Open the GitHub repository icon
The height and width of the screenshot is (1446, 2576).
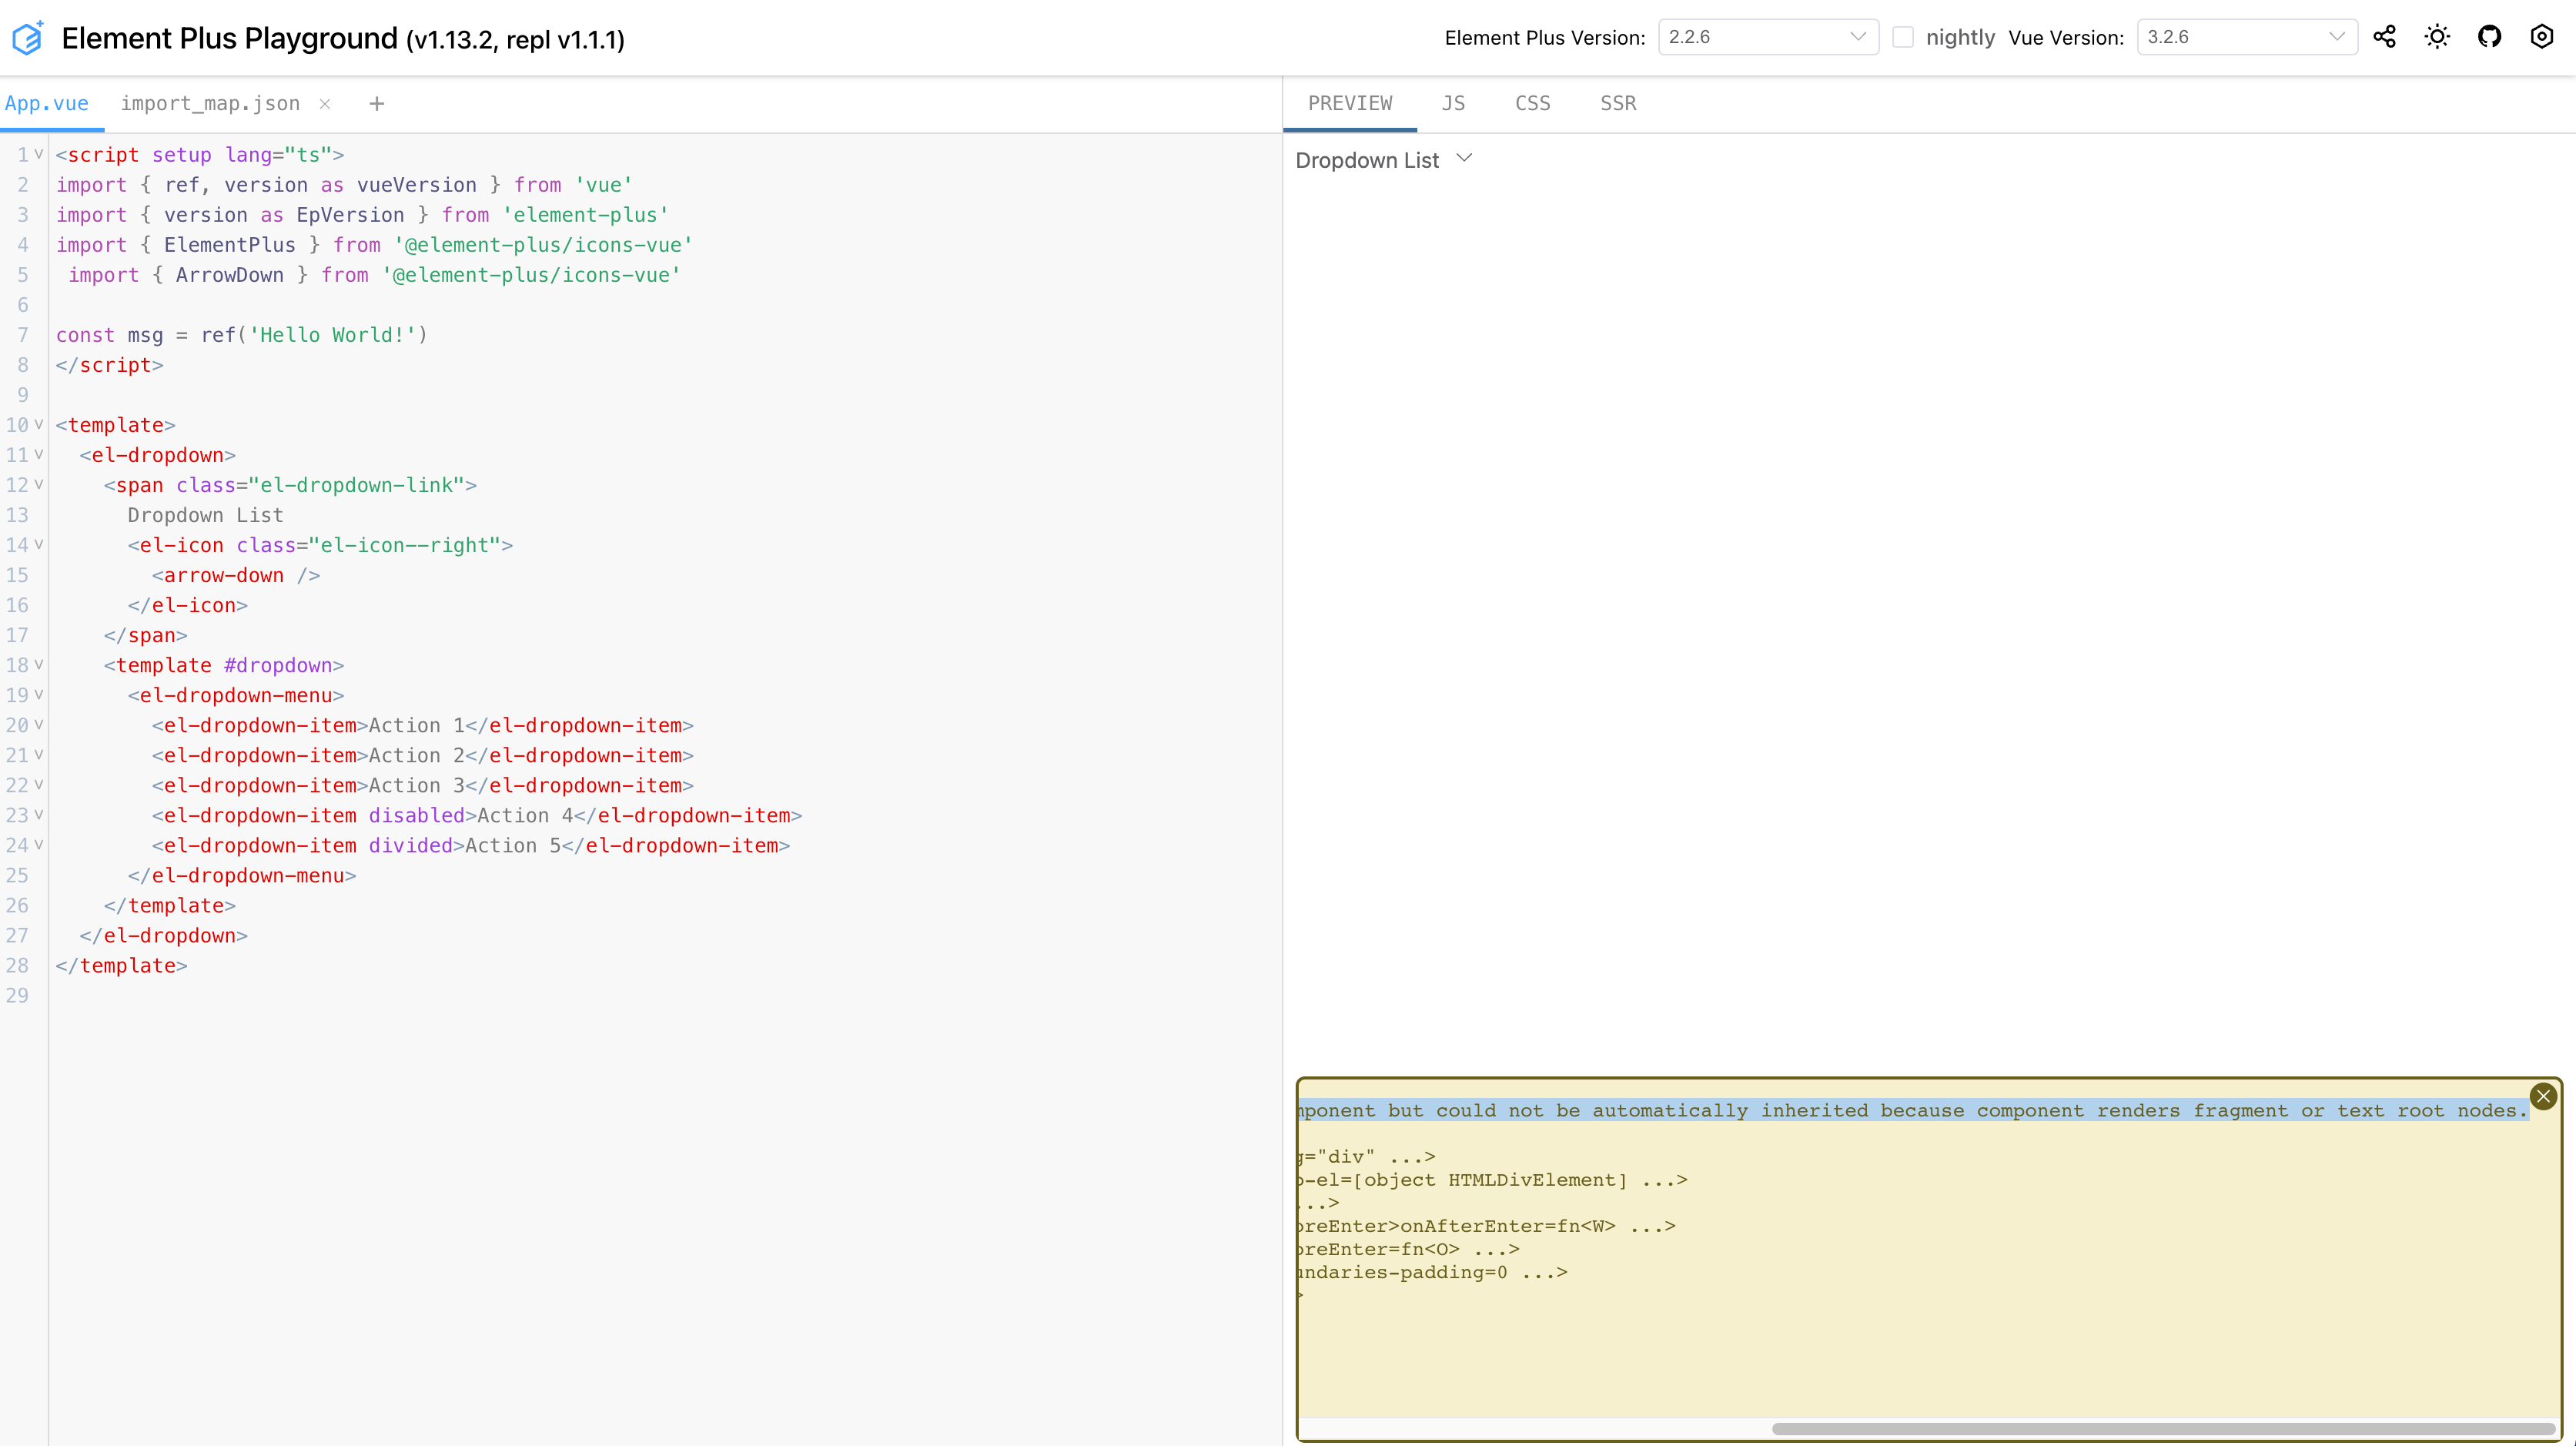(2490, 36)
